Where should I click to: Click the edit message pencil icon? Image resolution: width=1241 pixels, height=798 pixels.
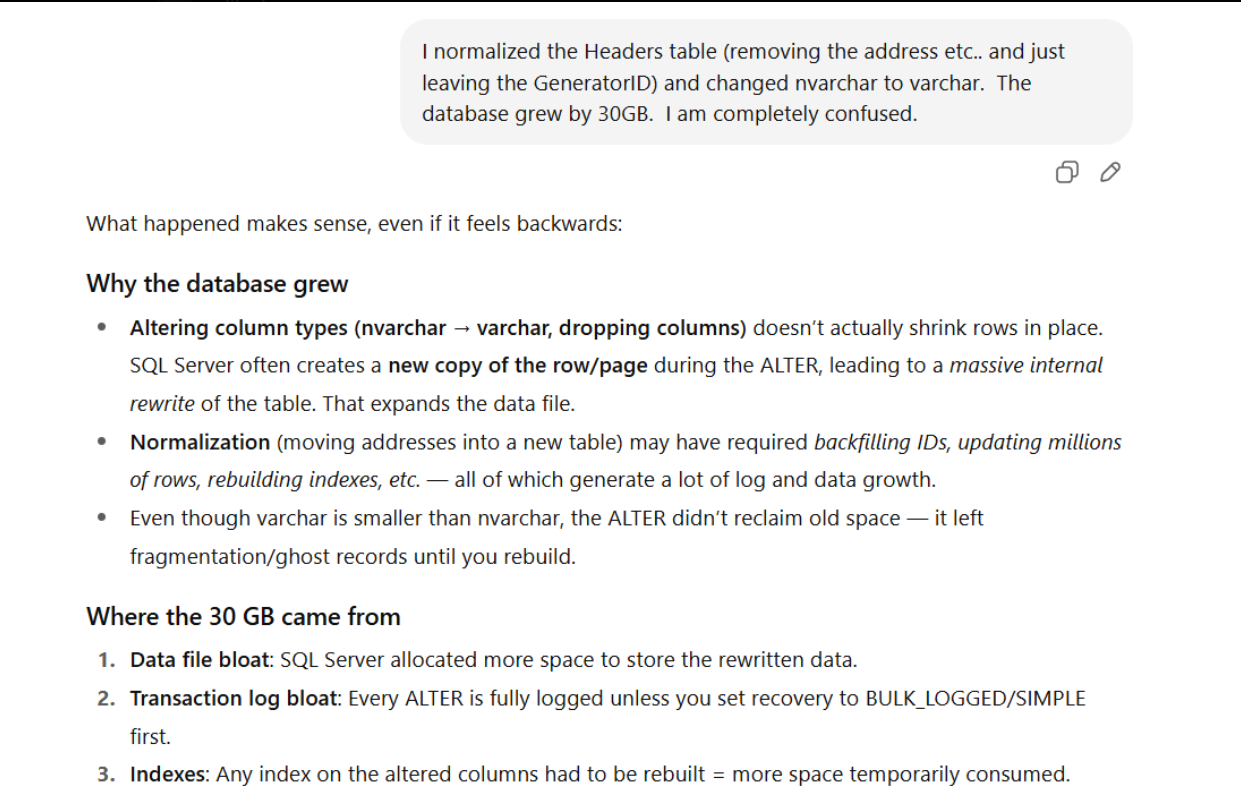pyautogui.click(x=1109, y=173)
